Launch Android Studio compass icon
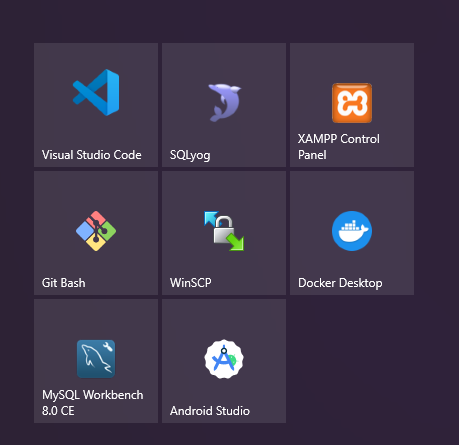459x445 pixels. pyautogui.click(x=224, y=359)
